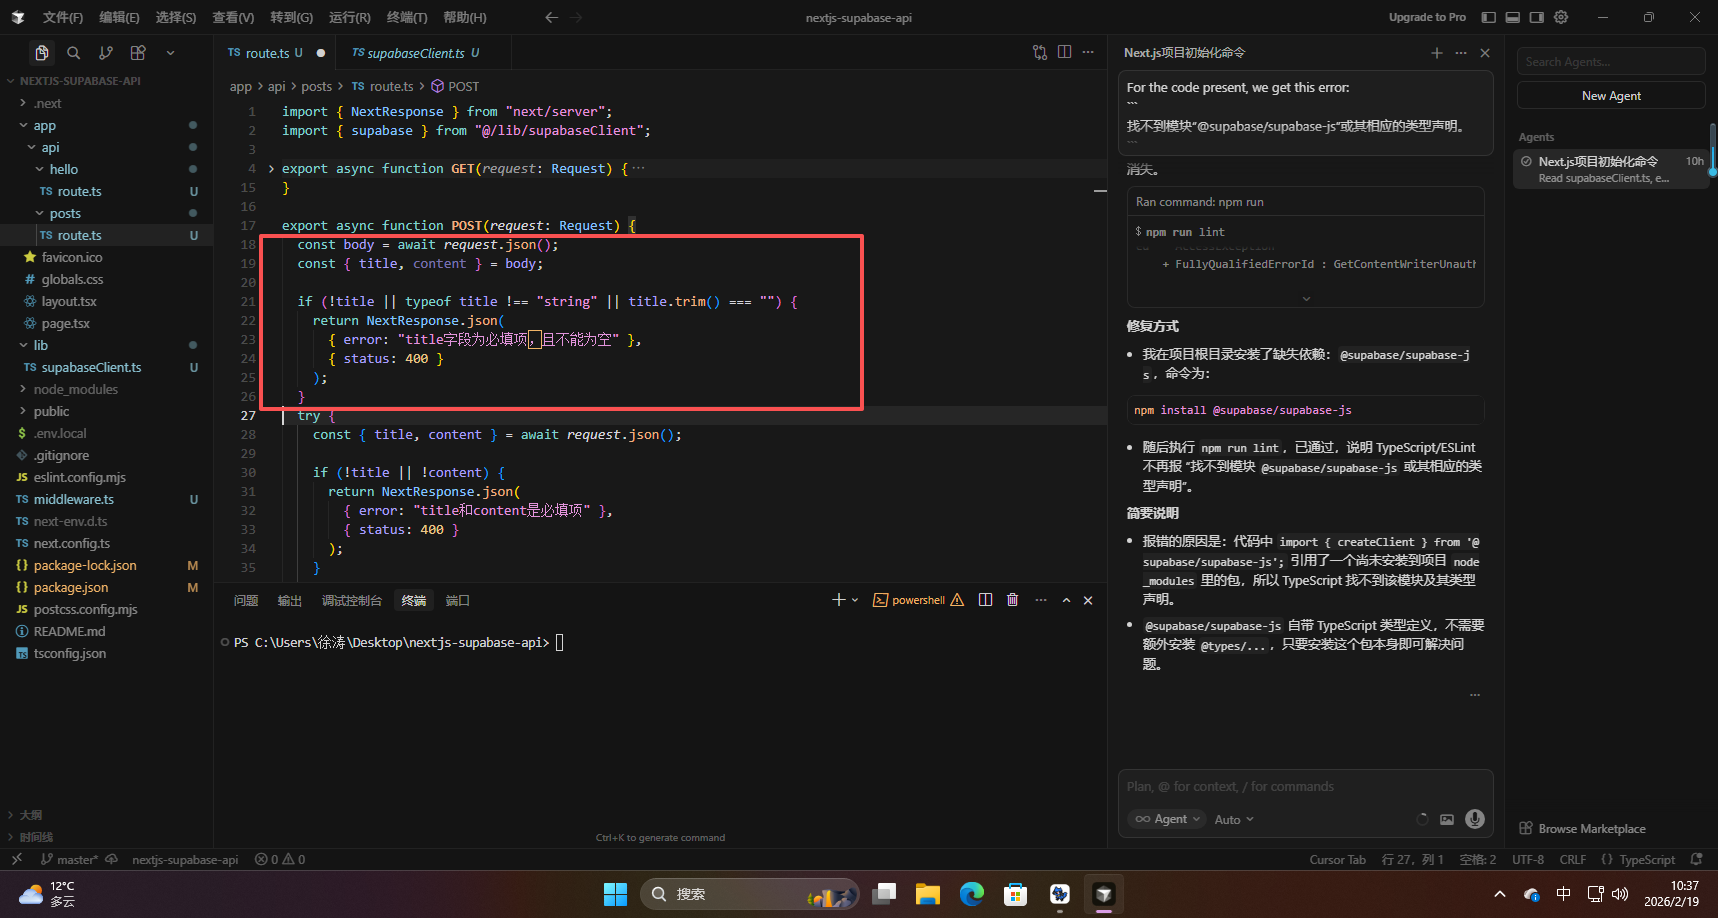The height and width of the screenshot is (918, 1718).
Task: Open the Agent mode dropdown
Action: coord(1167,819)
